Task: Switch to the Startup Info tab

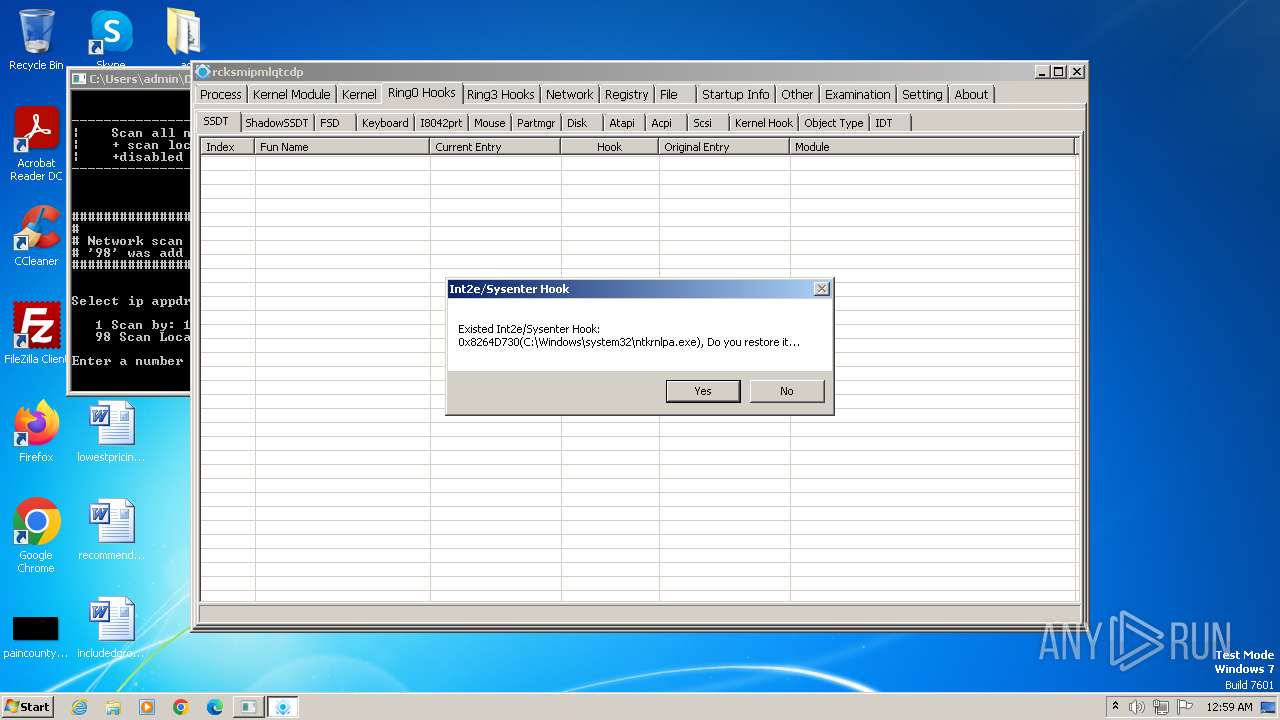Action: pyautogui.click(x=735, y=94)
